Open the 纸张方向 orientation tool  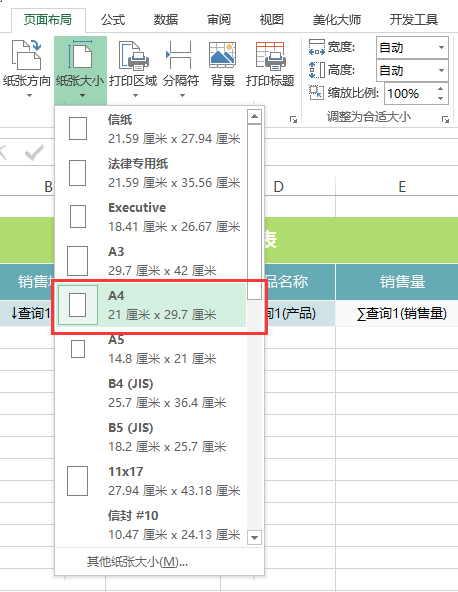click(x=26, y=68)
